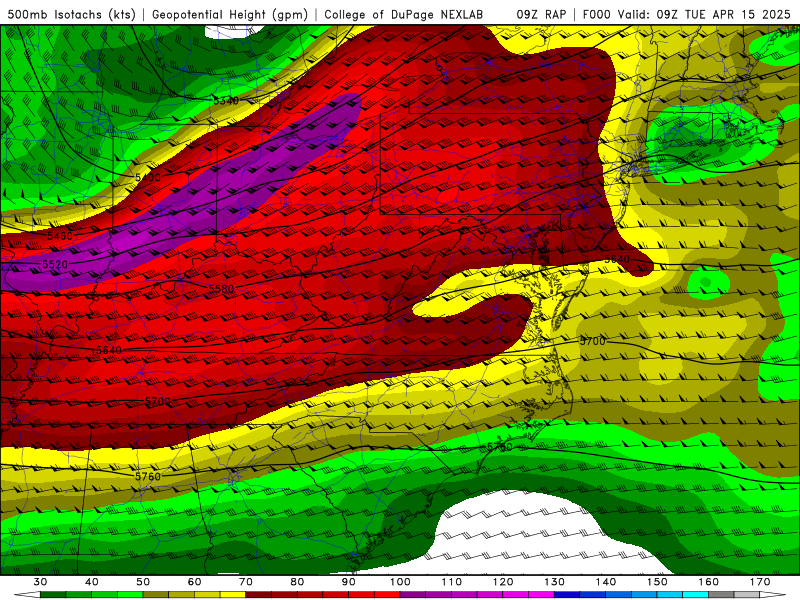Select the dark gray 160-165 kt legend swatch
Image resolution: width=800 pixels, height=600 pixels.
[721, 595]
